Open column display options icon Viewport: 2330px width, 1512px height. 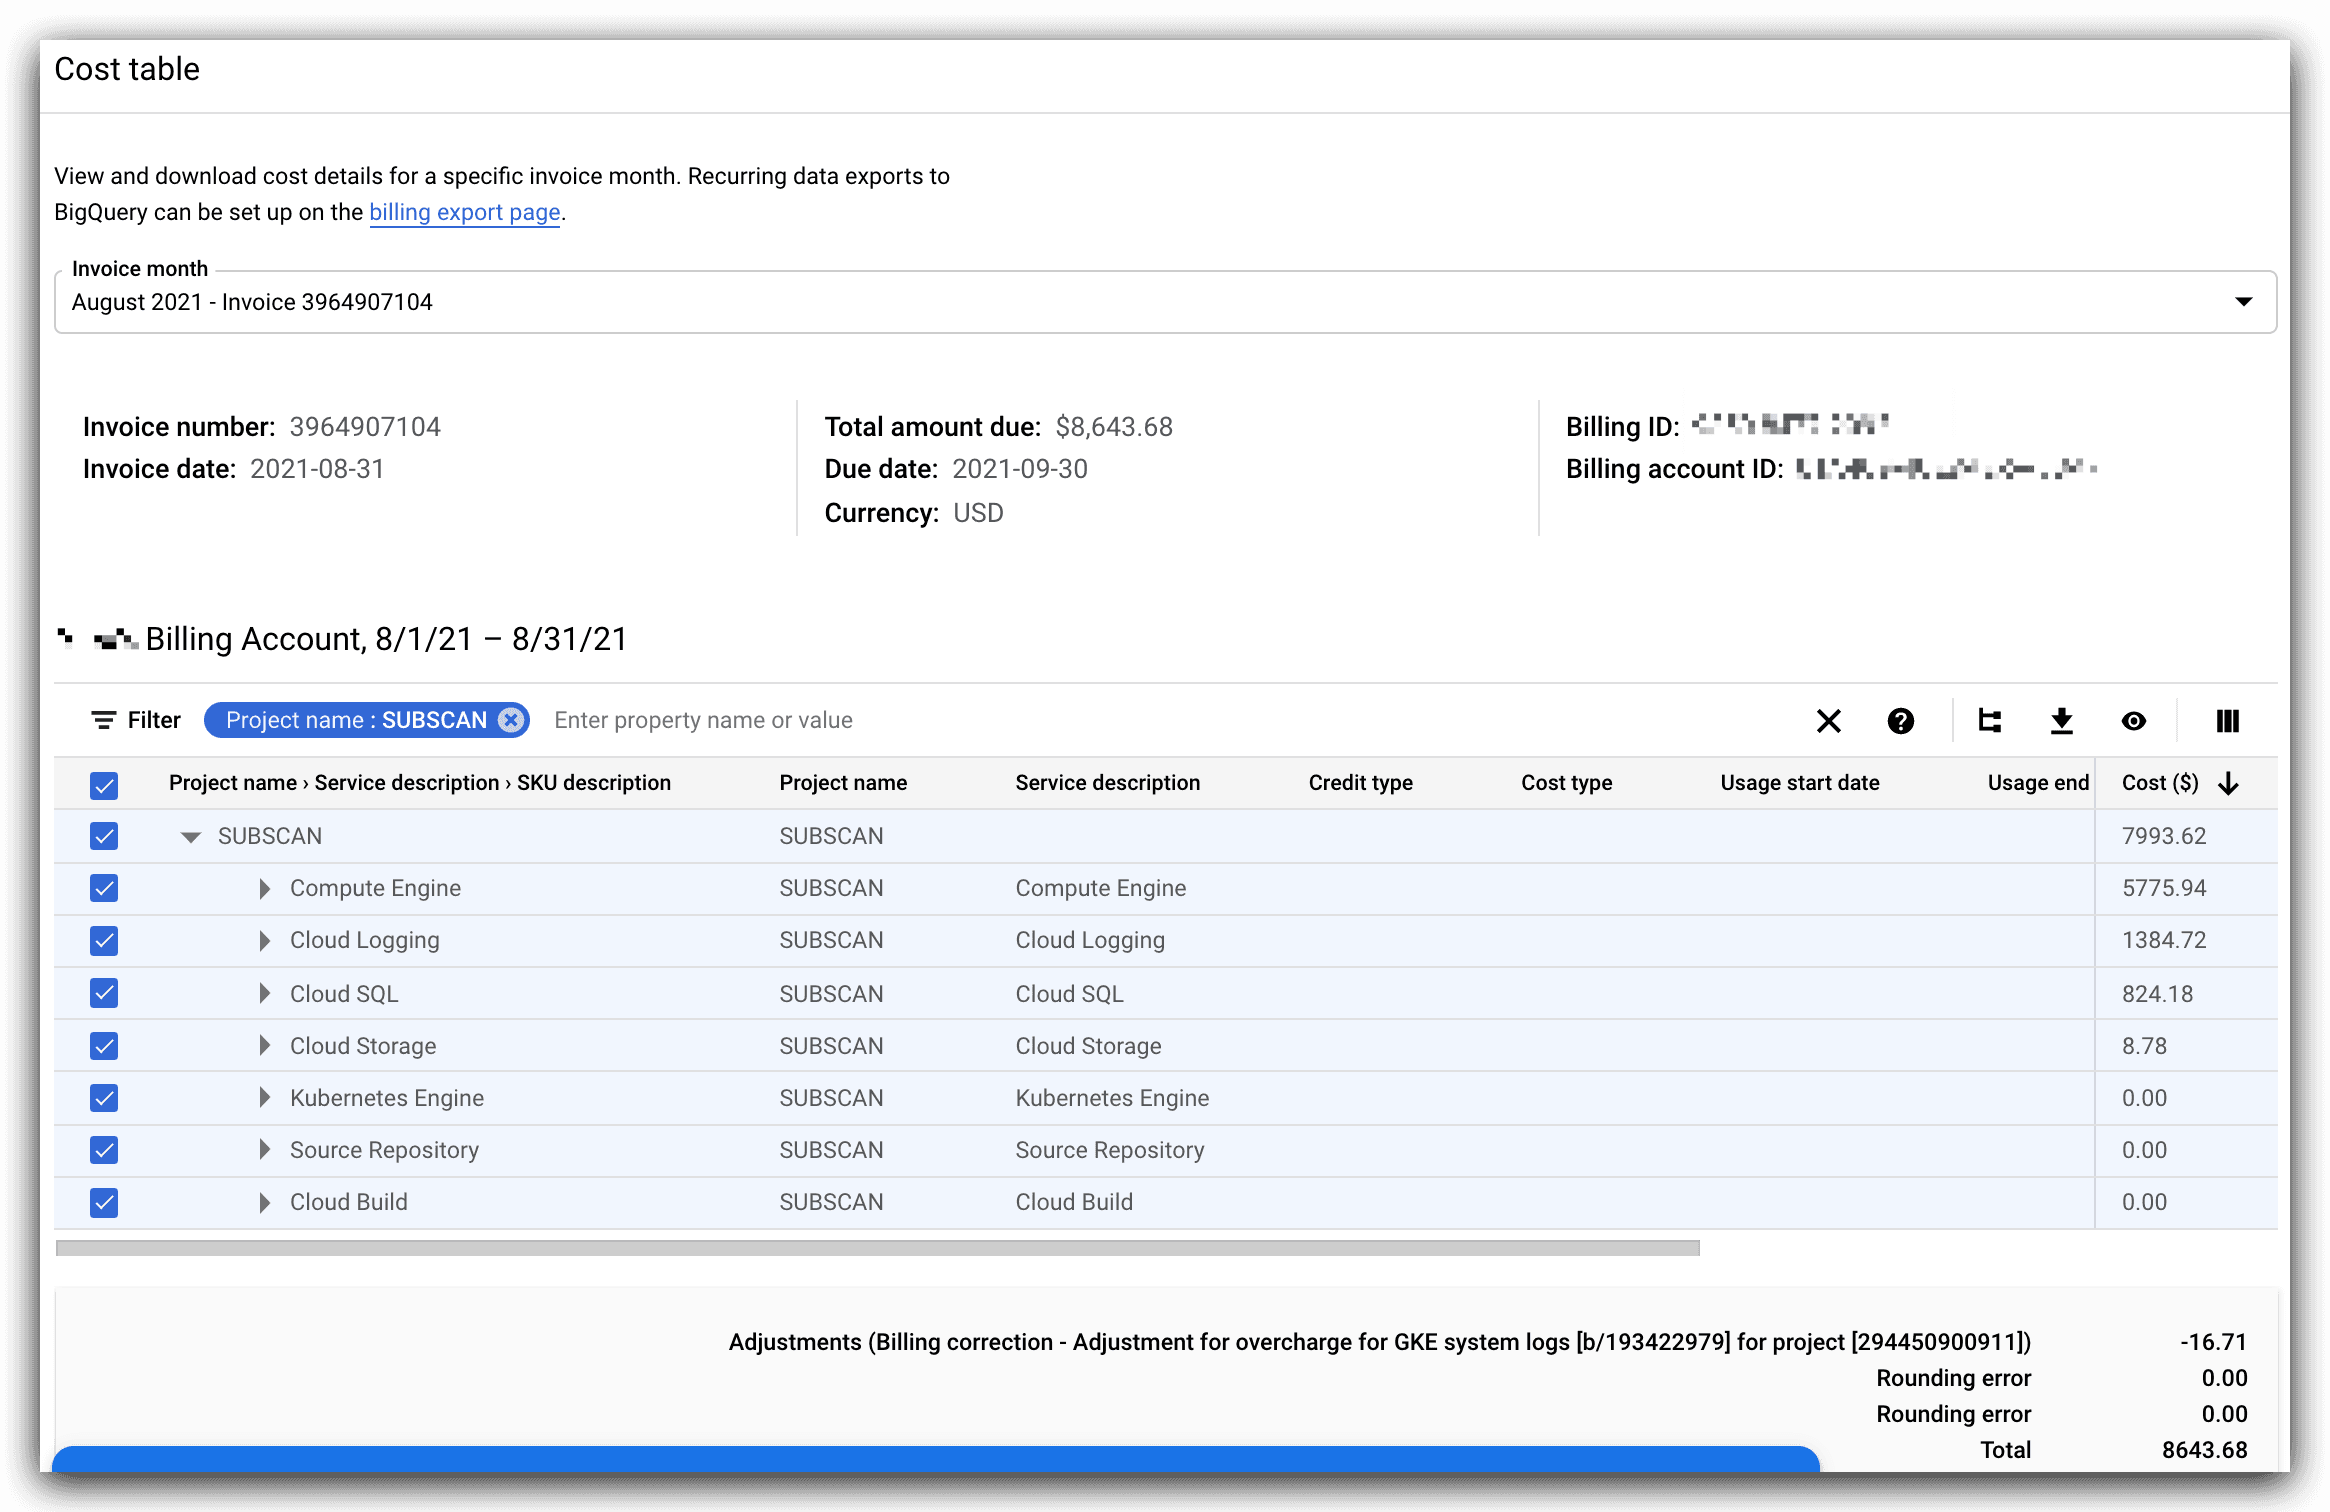[x=2227, y=721]
